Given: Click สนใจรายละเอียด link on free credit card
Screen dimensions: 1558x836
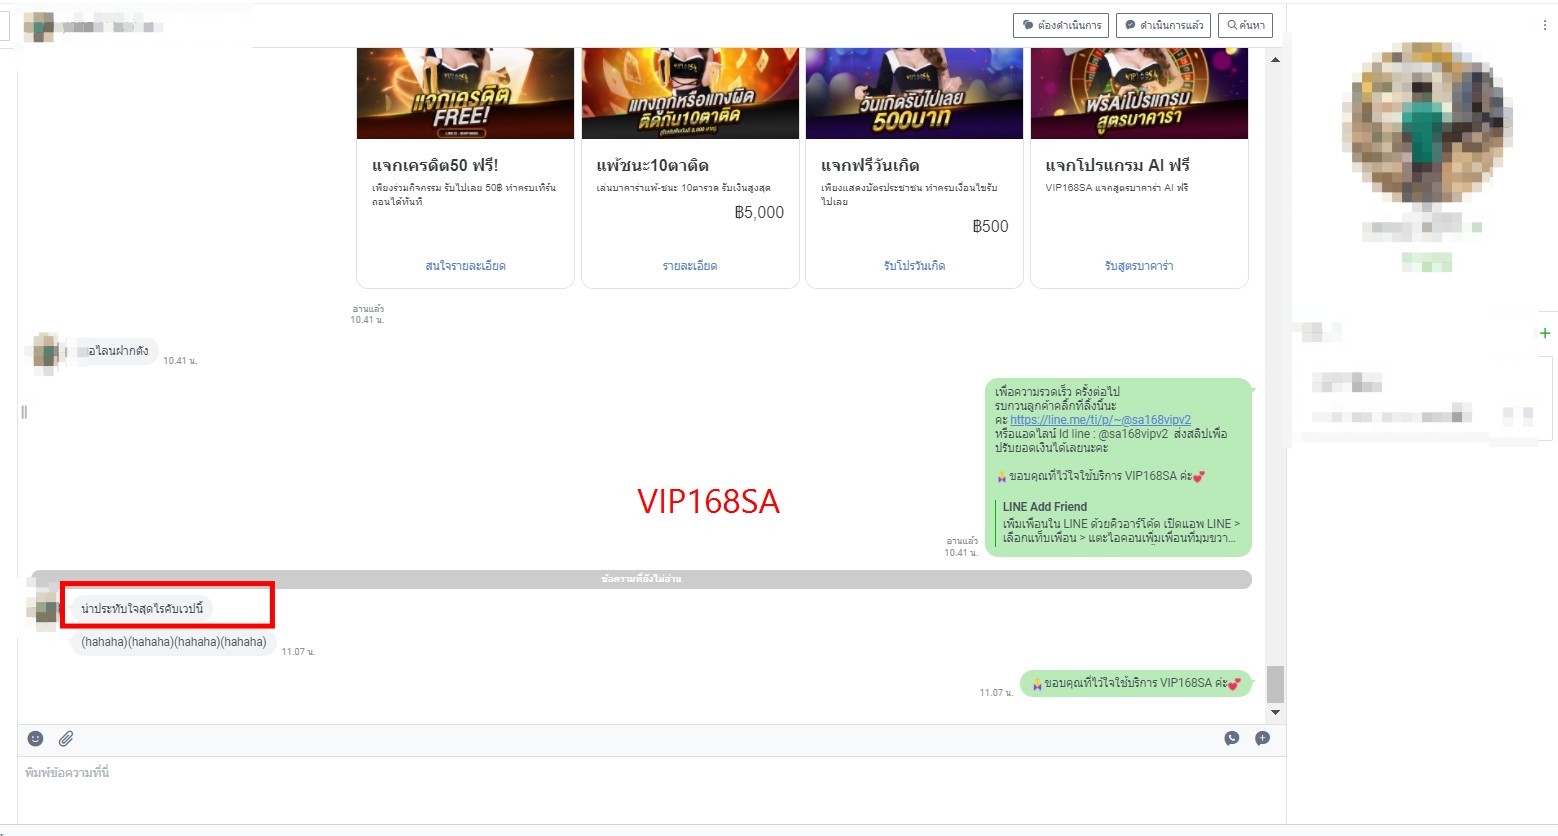Looking at the screenshot, I should pyautogui.click(x=465, y=266).
